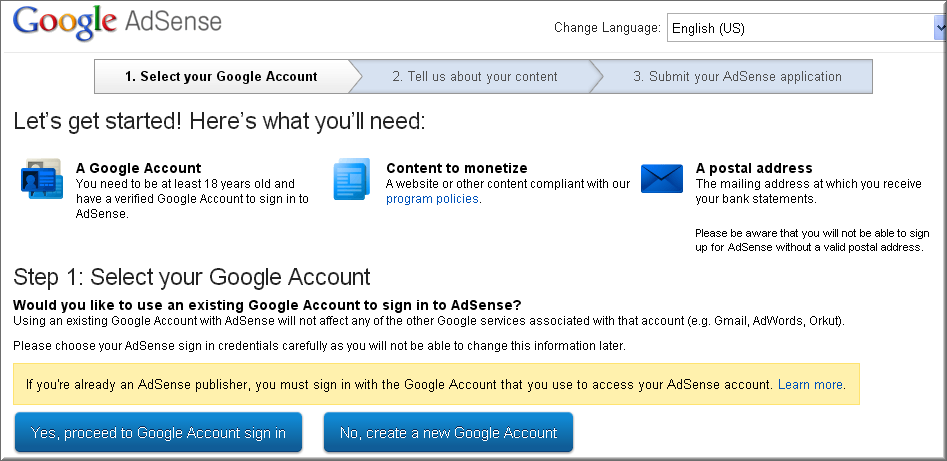Click the sign in credentials warning sentence
Viewport: 947px width, 461px height.
pyautogui.click(x=319, y=346)
